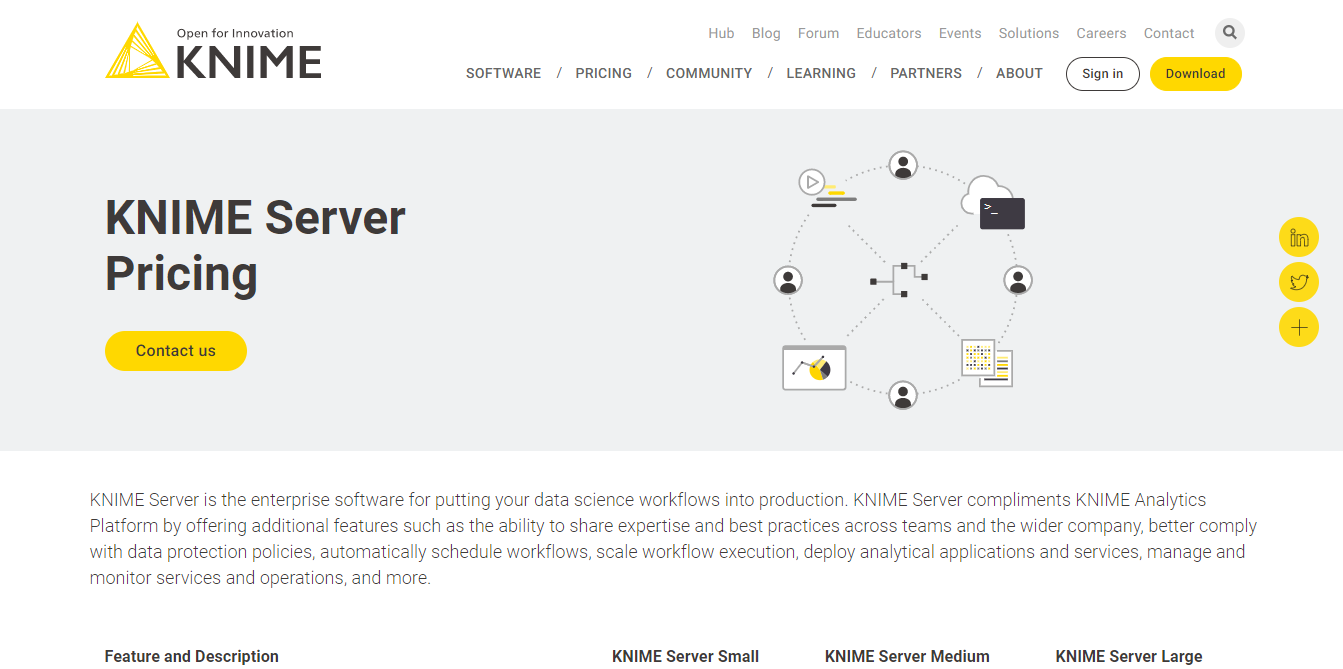Viewport: 1343px width, 669px height.
Task: Open the search magnifier icon
Action: pos(1230,33)
